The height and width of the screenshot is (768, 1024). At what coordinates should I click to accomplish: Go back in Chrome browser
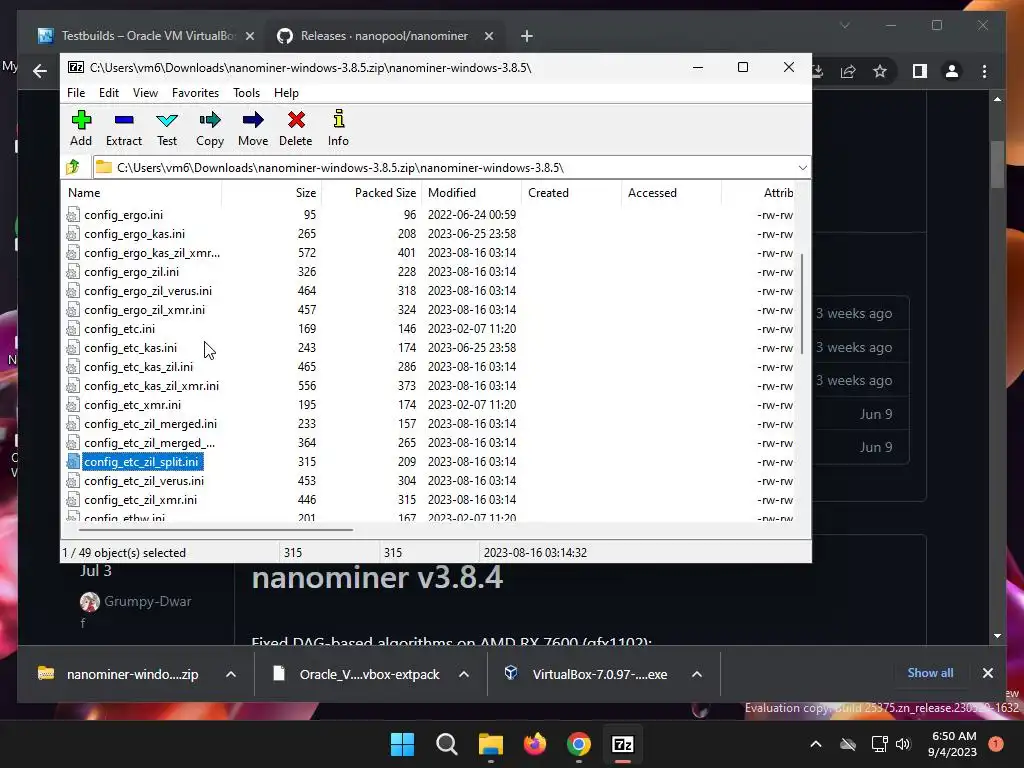(x=40, y=71)
